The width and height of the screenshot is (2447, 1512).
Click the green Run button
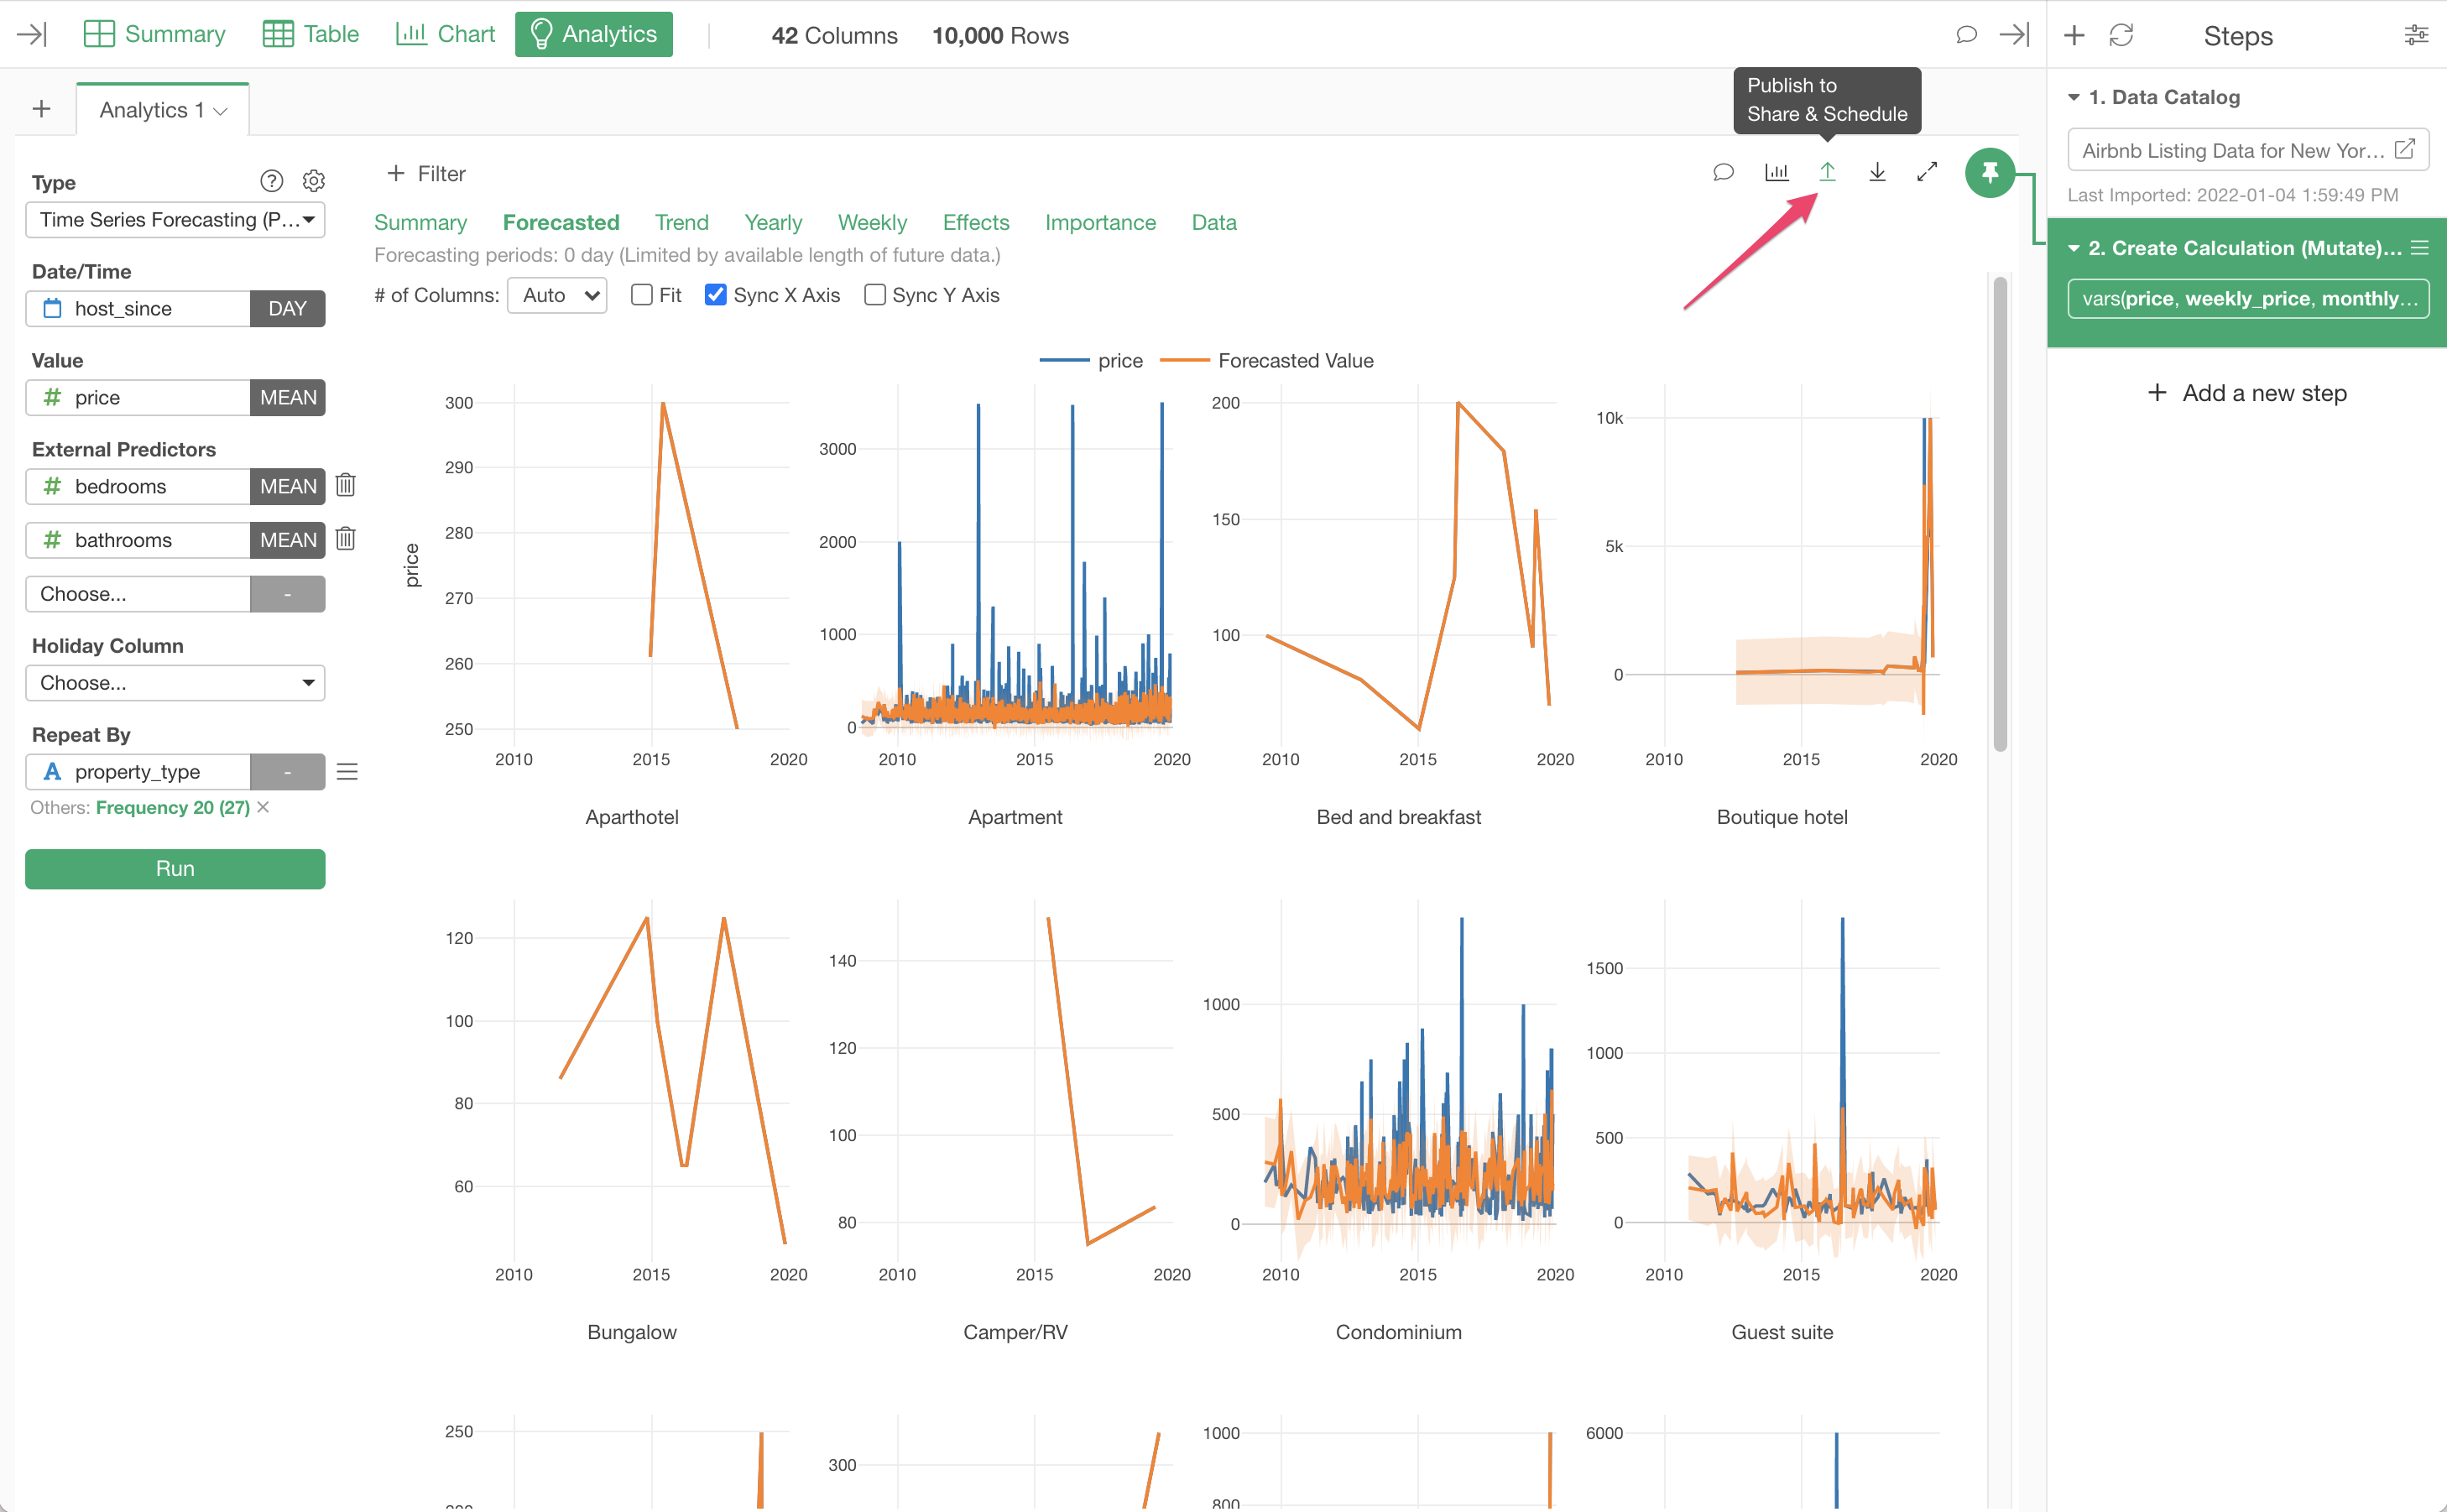coord(175,868)
